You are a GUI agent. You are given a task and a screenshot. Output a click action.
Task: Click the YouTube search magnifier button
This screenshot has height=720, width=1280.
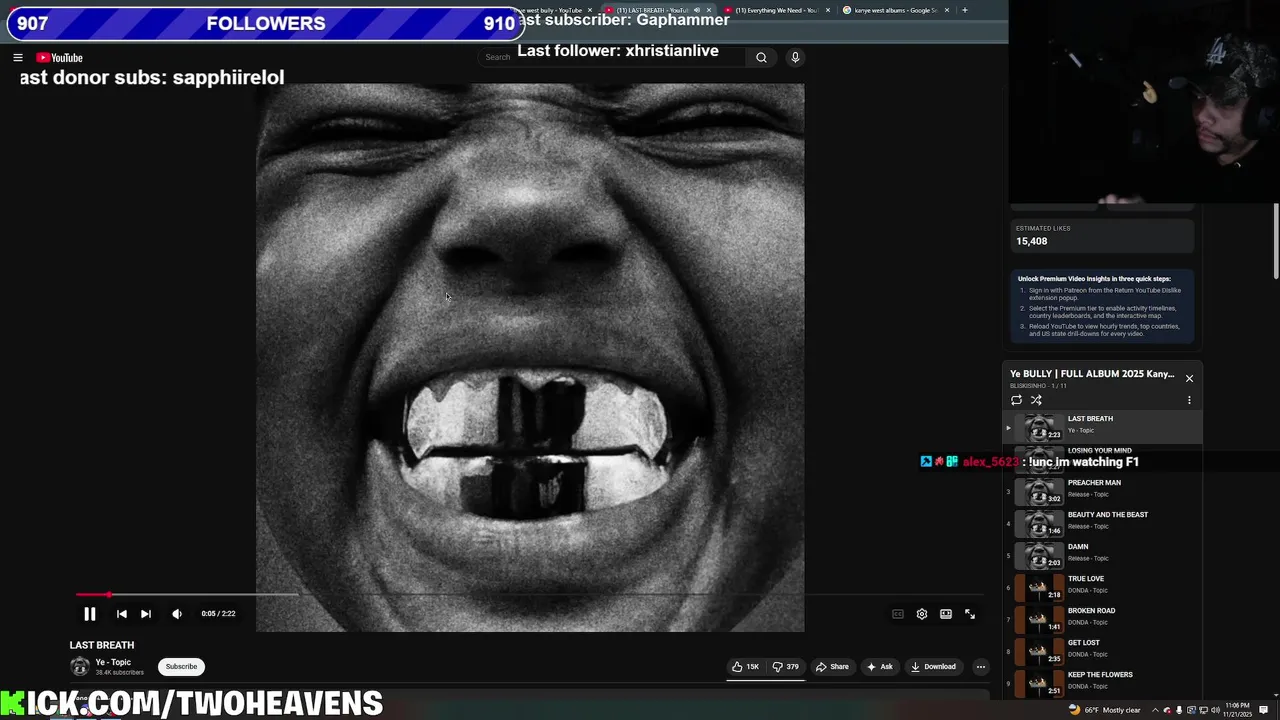761,57
